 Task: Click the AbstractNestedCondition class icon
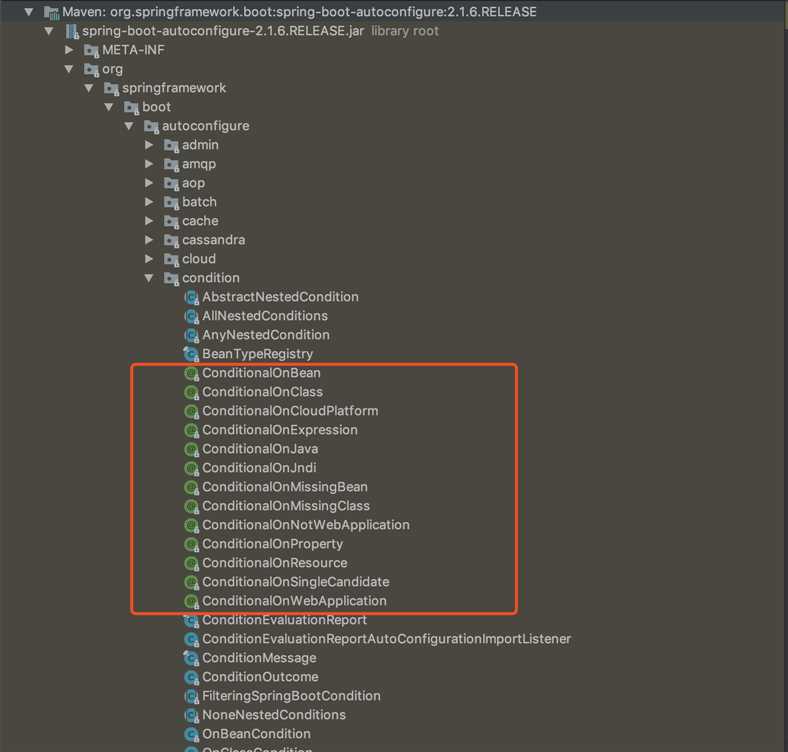point(191,298)
